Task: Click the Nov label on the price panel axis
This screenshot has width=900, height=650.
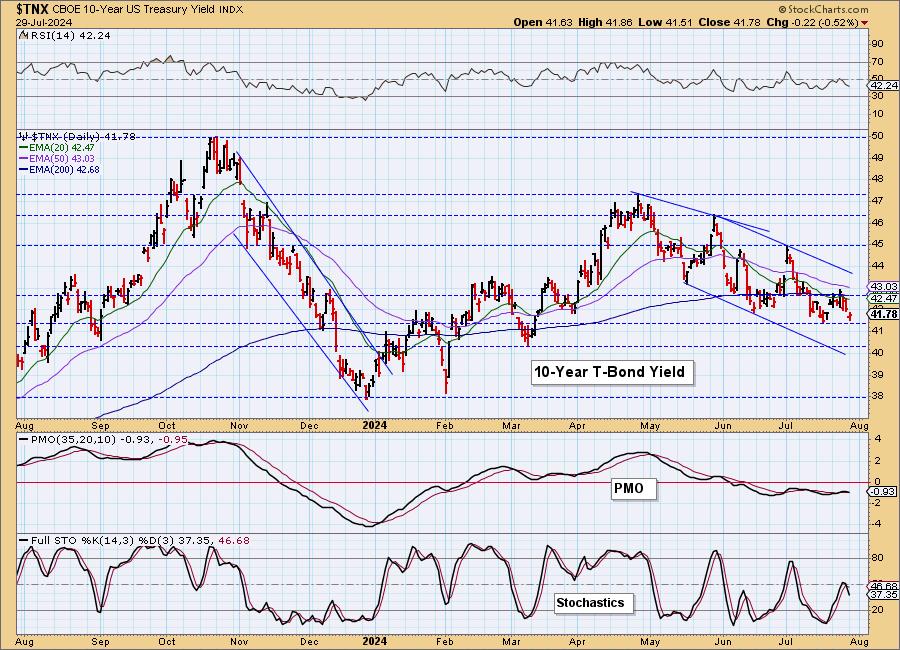Action: point(239,425)
